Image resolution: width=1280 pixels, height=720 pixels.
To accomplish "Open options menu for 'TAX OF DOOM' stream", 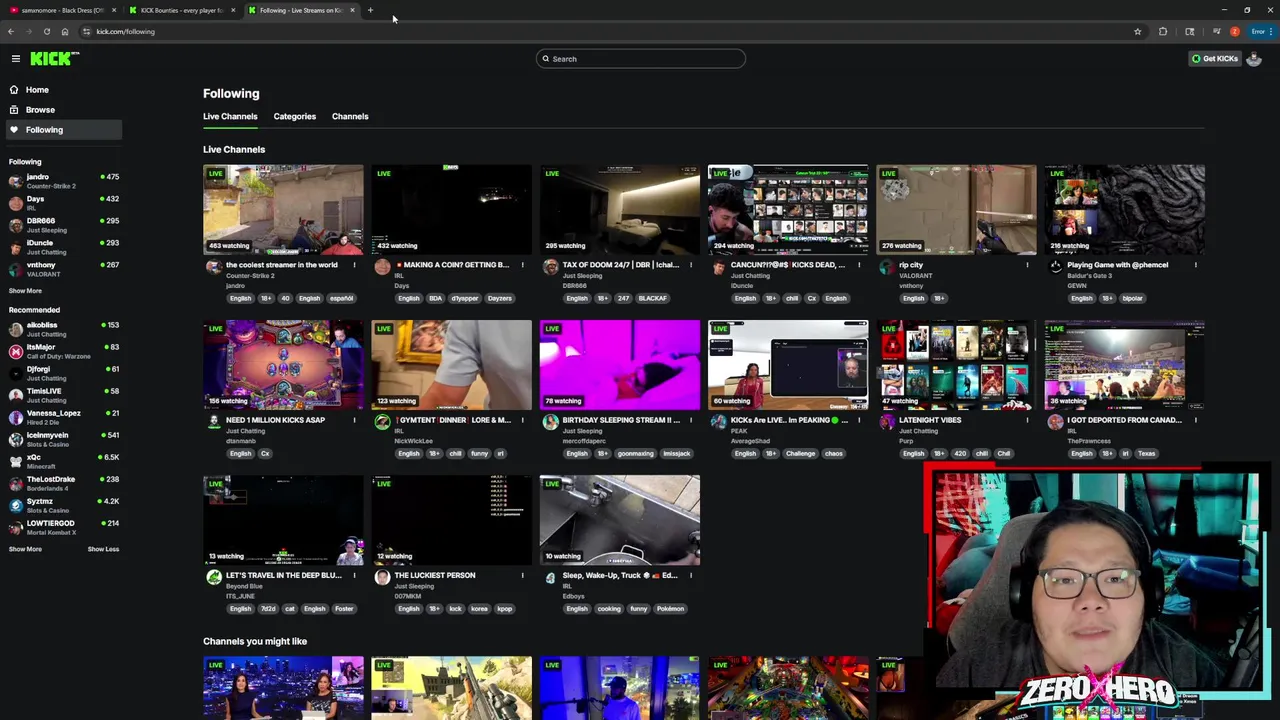I will [x=691, y=265].
